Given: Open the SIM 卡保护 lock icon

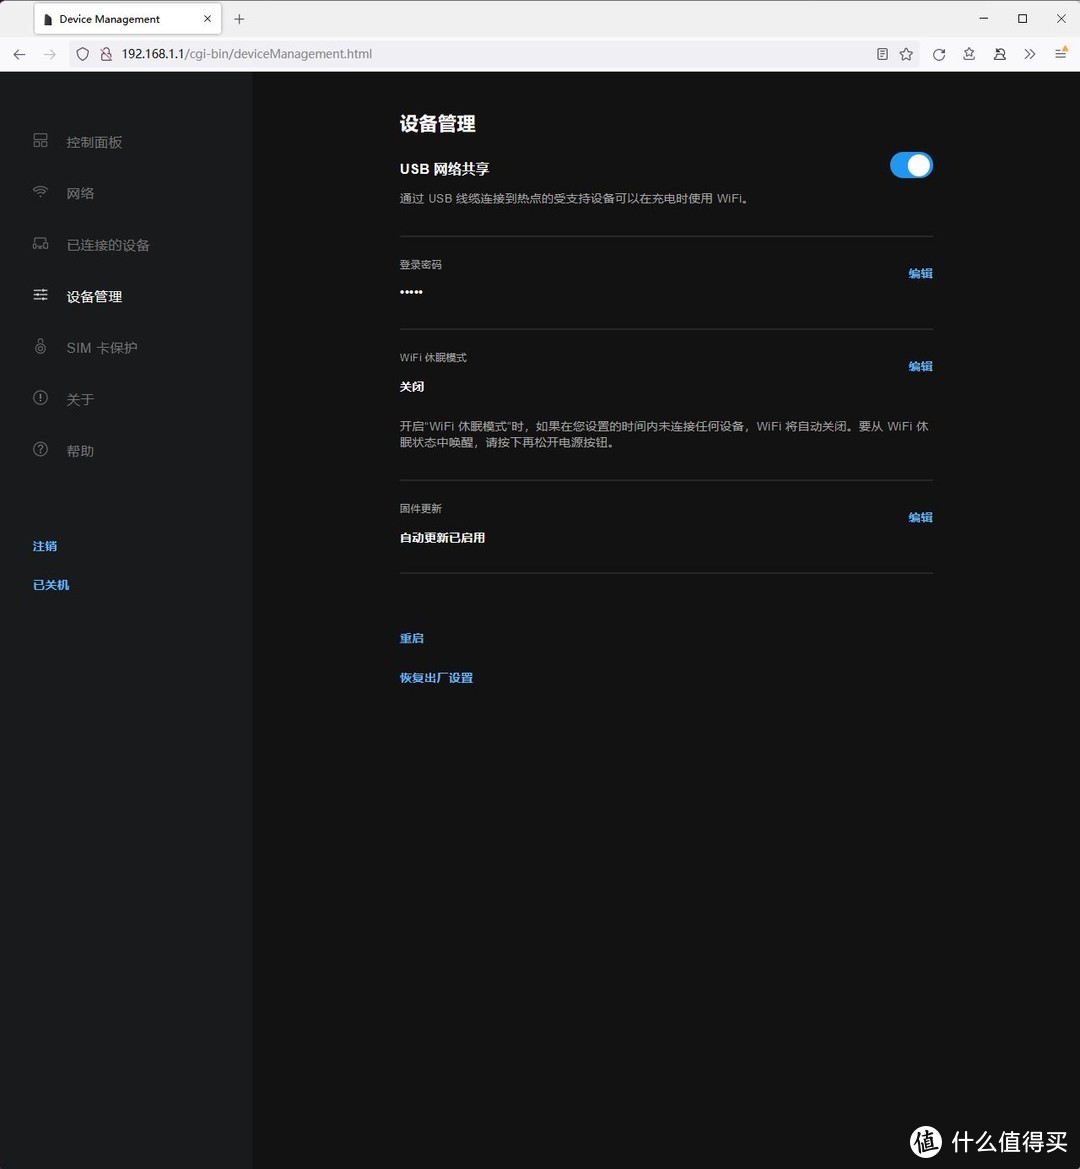Looking at the screenshot, I should click(x=40, y=347).
